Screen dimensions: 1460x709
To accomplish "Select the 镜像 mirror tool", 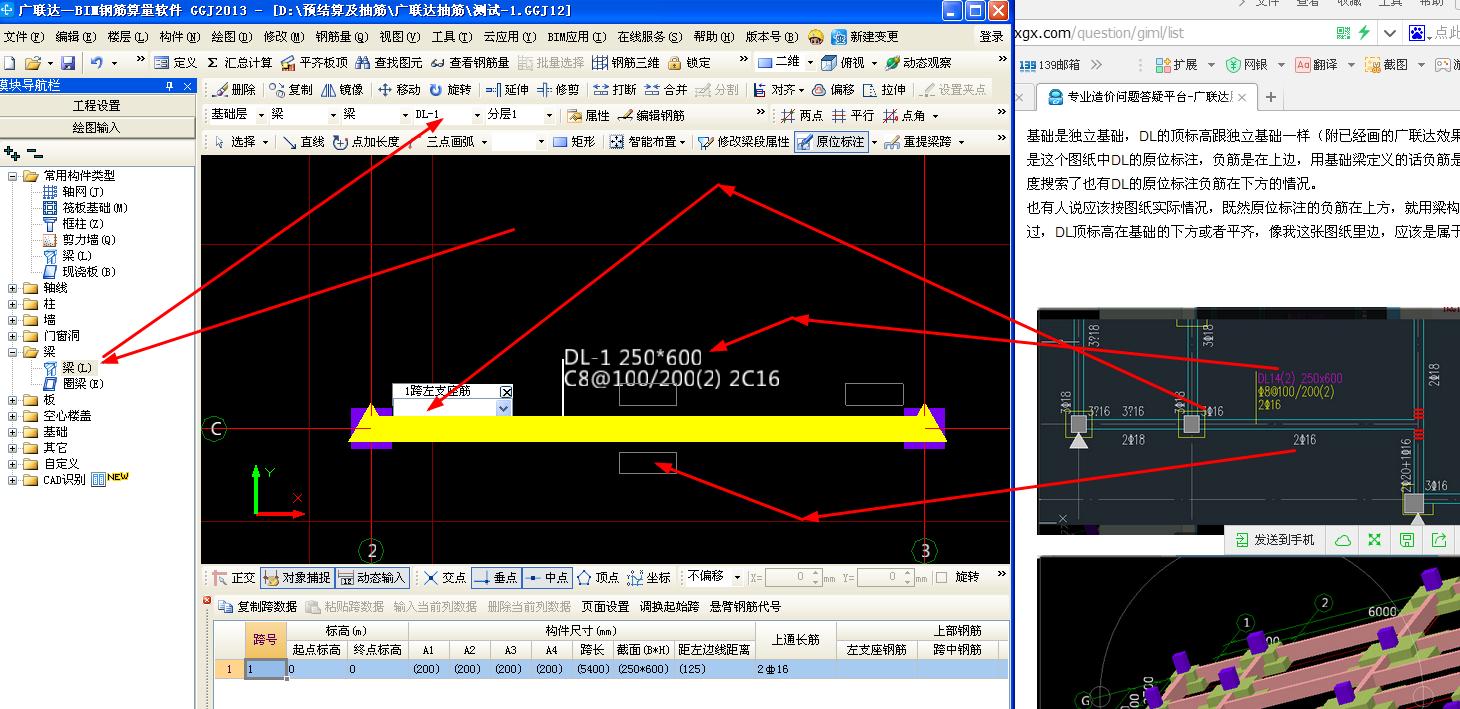I will coord(343,90).
